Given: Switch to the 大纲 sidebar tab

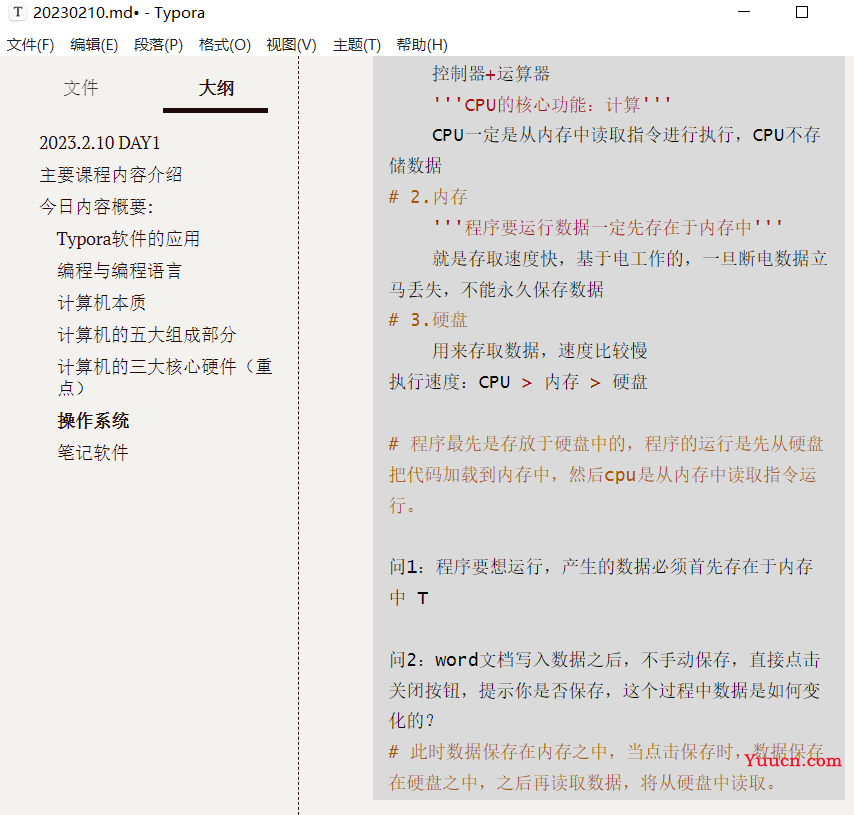Looking at the screenshot, I should [x=216, y=88].
